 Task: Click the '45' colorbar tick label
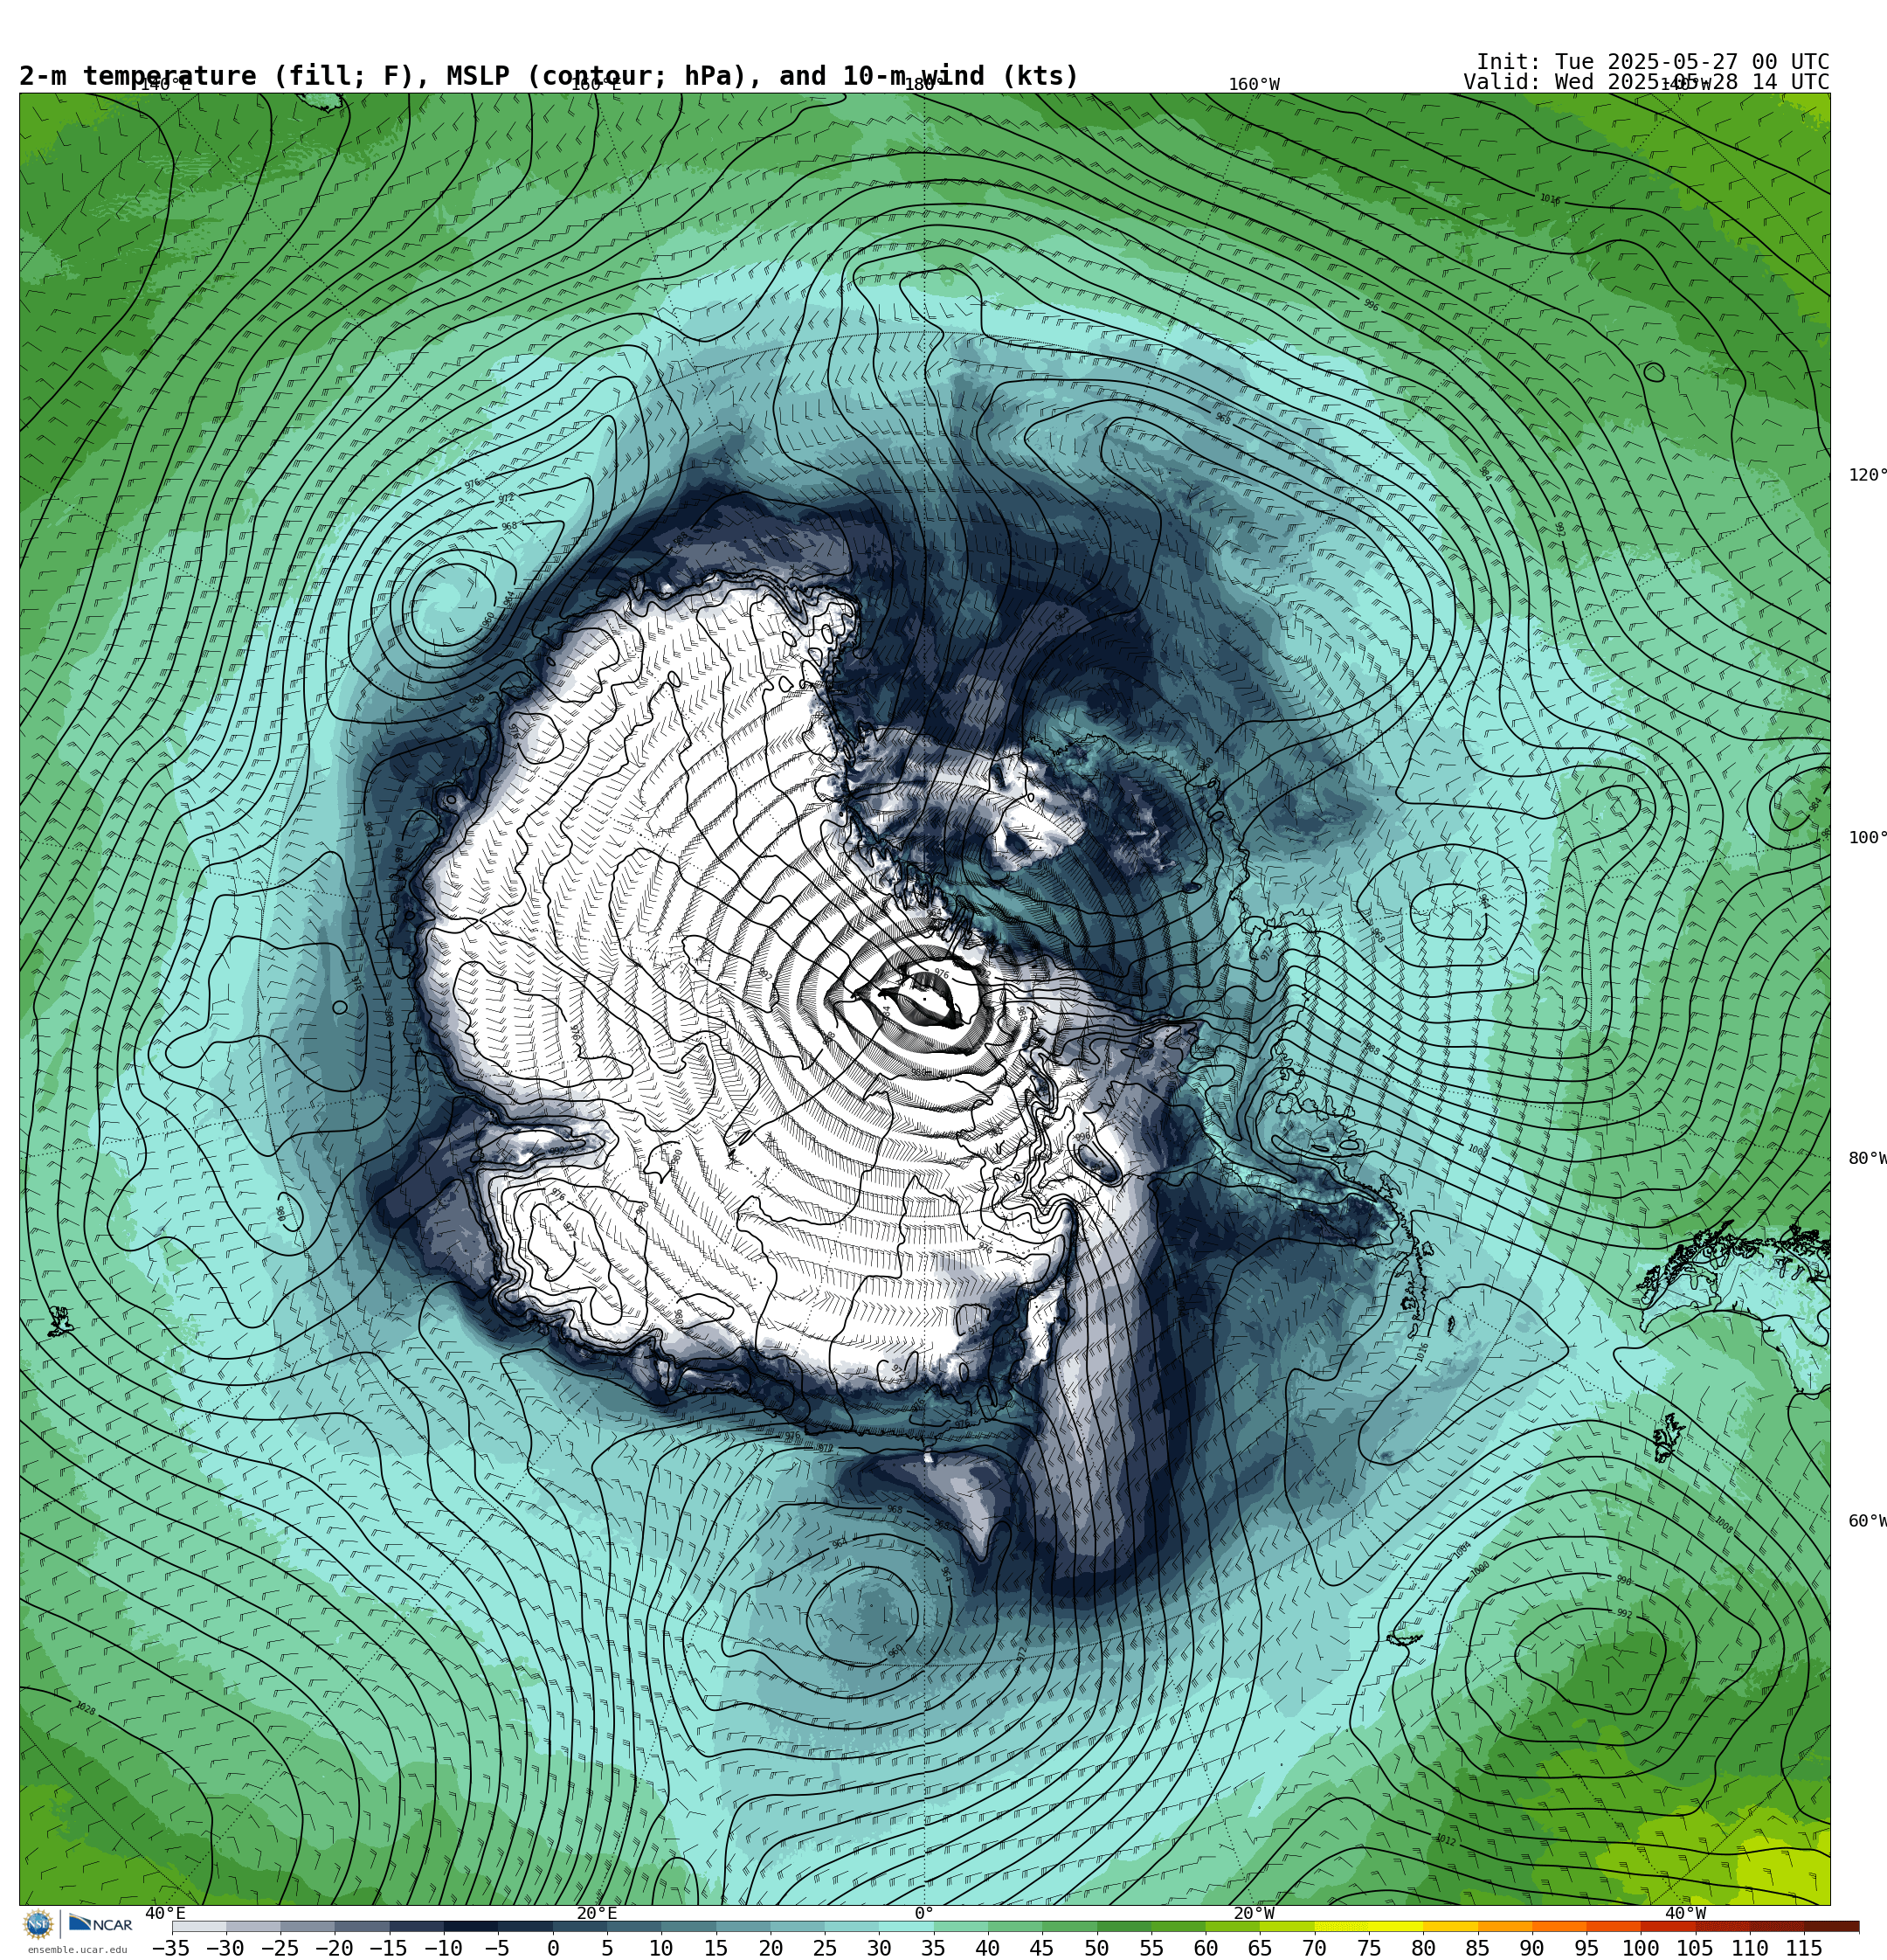pyautogui.click(x=1042, y=1948)
